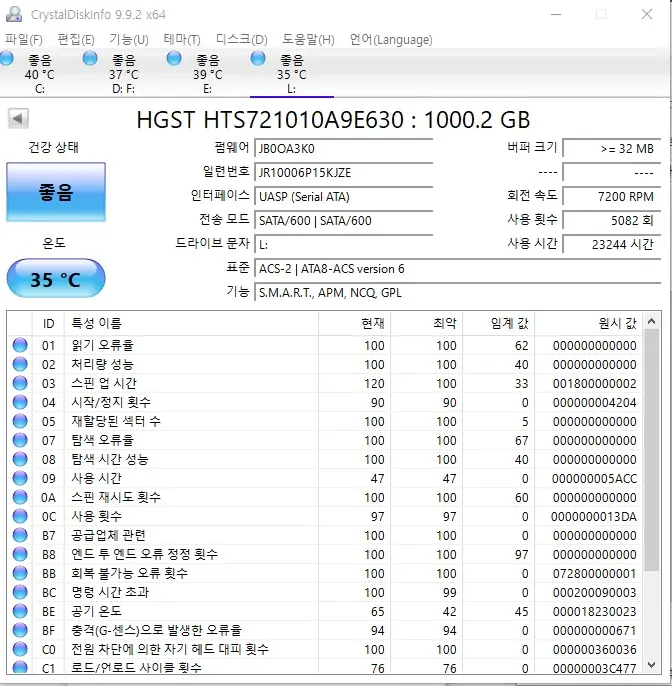Click status circle for 03 스핀 업 시간
Image resolution: width=672 pixels, height=686 pixels.
click(x=20, y=383)
